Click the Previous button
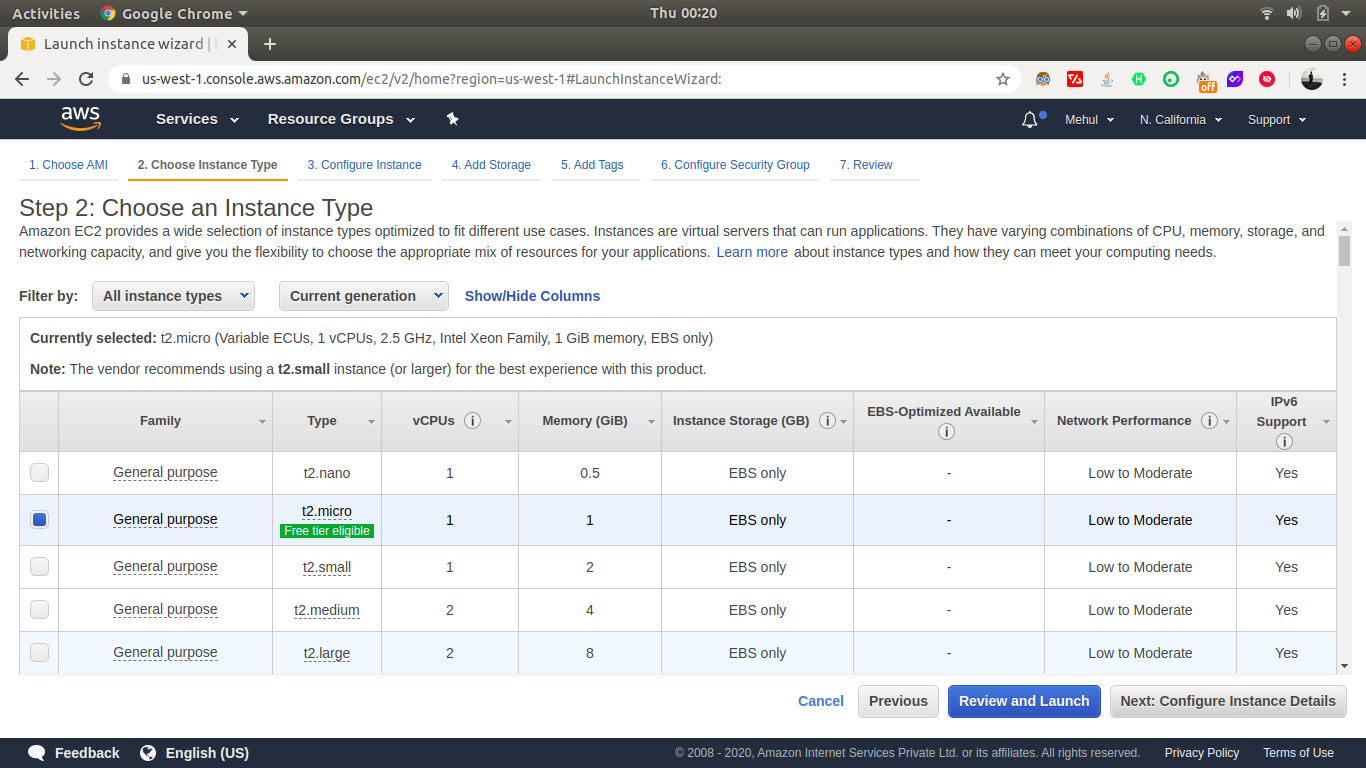Image resolution: width=1366 pixels, height=768 pixels. point(898,701)
